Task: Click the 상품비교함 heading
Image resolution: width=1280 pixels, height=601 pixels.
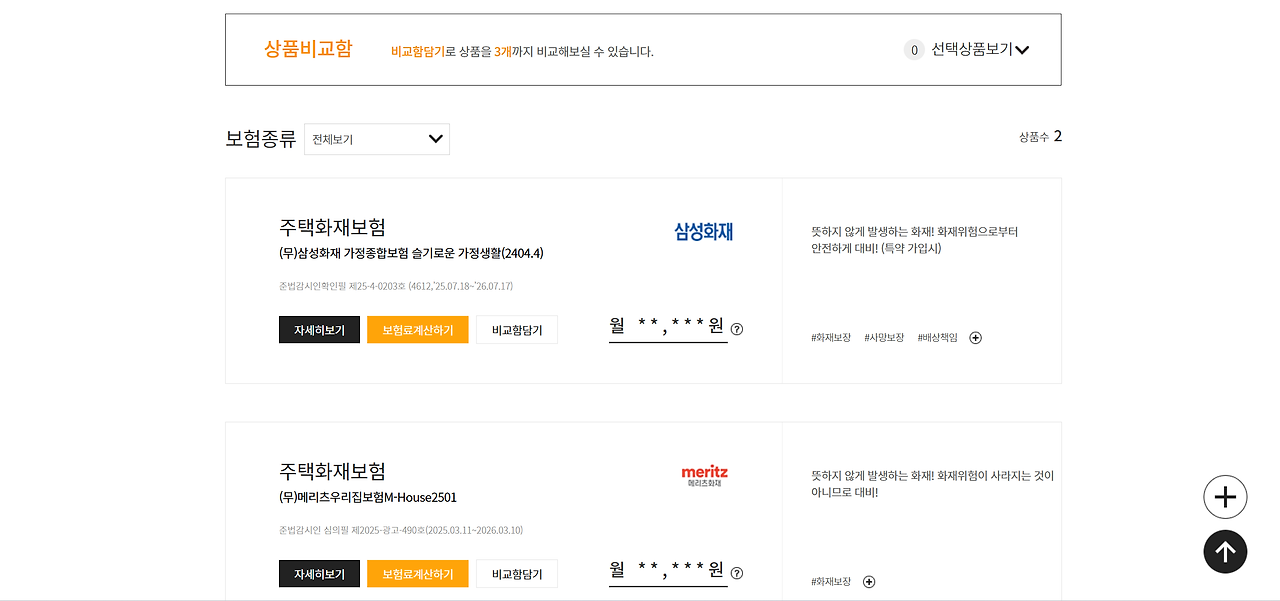Action: coord(308,49)
